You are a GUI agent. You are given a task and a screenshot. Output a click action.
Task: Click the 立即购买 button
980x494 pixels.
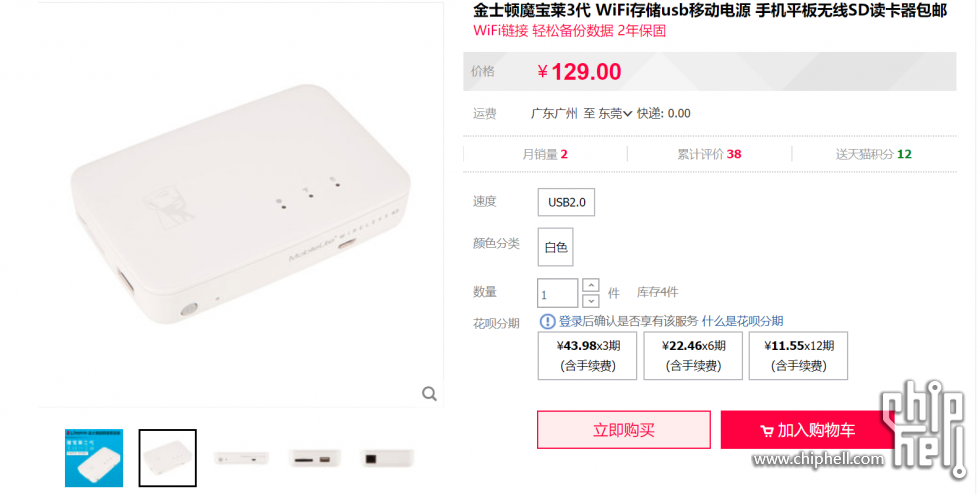click(x=624, y=430)
